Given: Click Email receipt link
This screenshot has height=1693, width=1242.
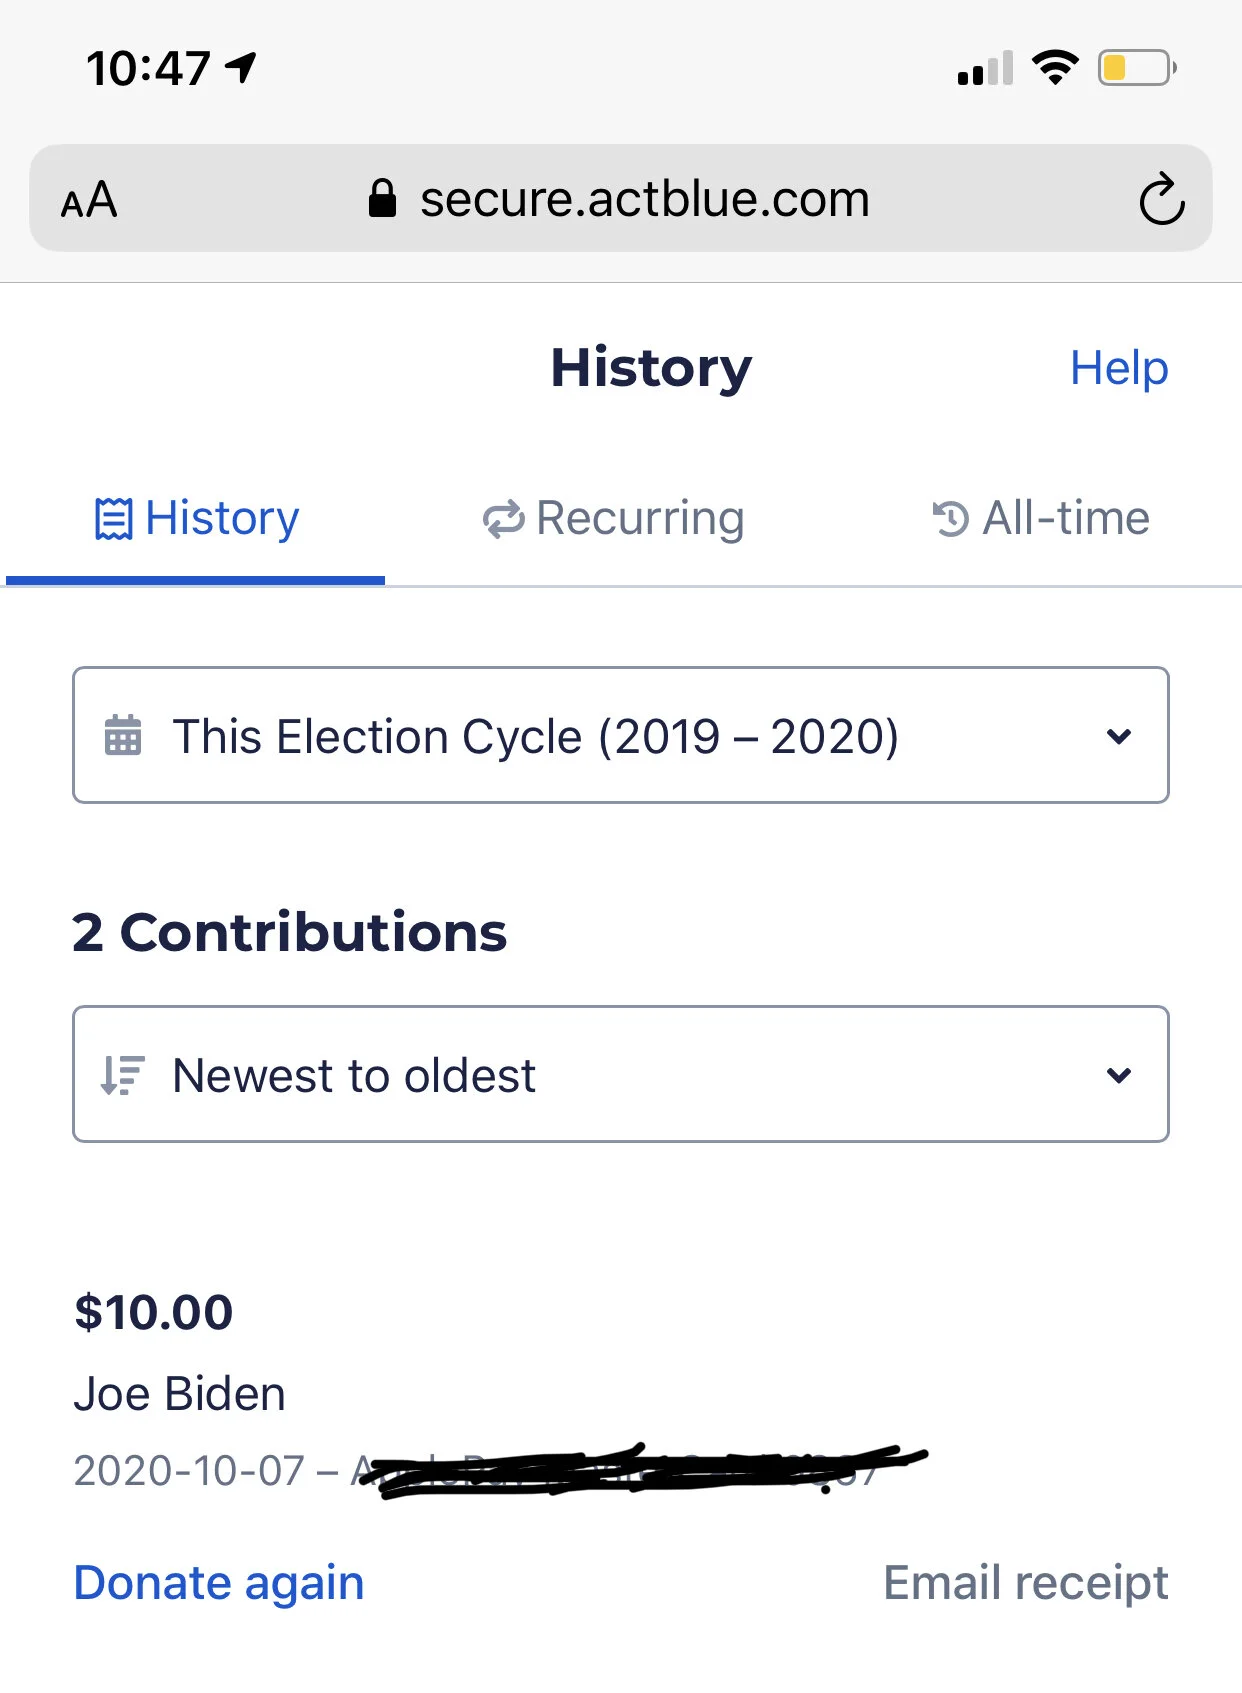Looking at the screenshot, I should tap(1025, 1583).
